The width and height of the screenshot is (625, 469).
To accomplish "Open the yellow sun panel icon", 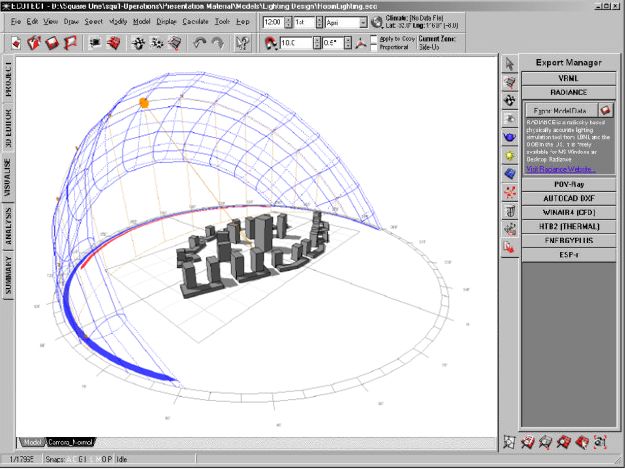I will click(x=510, y=155).
